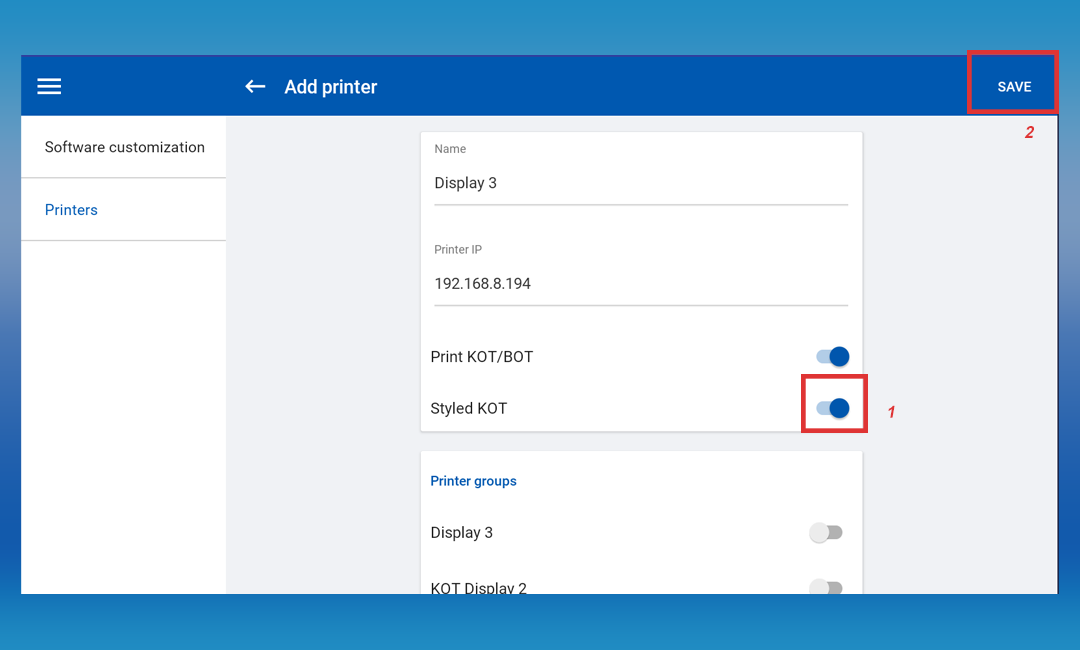Enable the KOT Display 2 group switch

point(826,587)
